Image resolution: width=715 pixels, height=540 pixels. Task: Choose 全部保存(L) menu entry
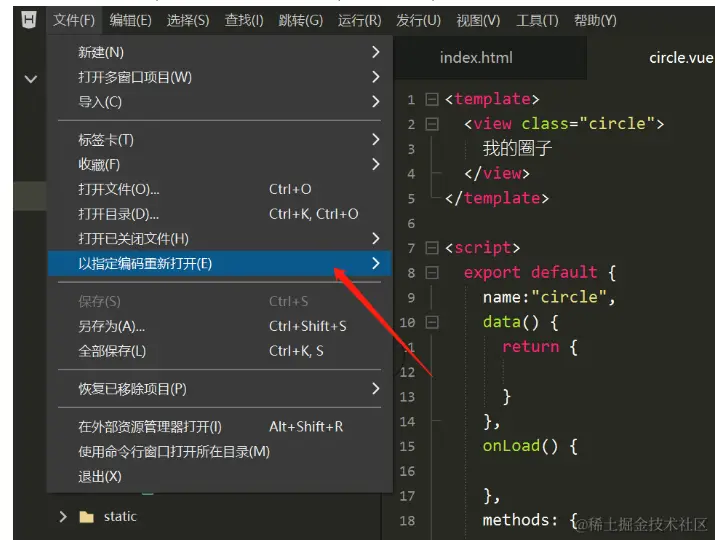(220, 351)
